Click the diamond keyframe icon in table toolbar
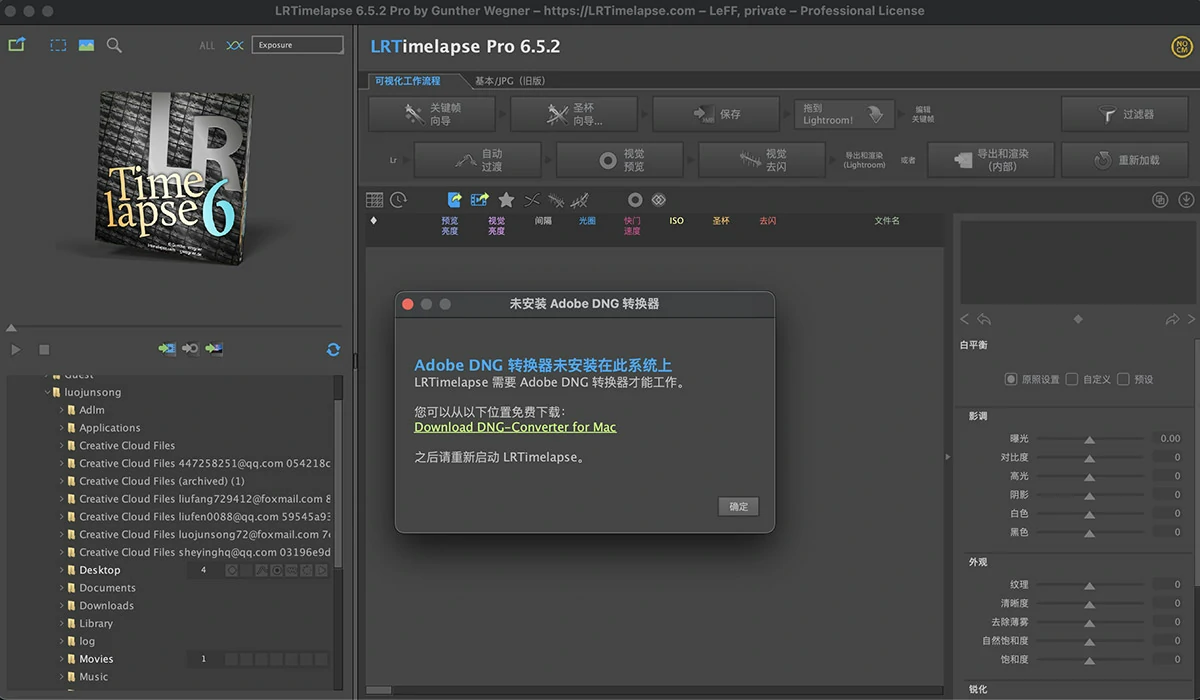 [x=658, y=200]
